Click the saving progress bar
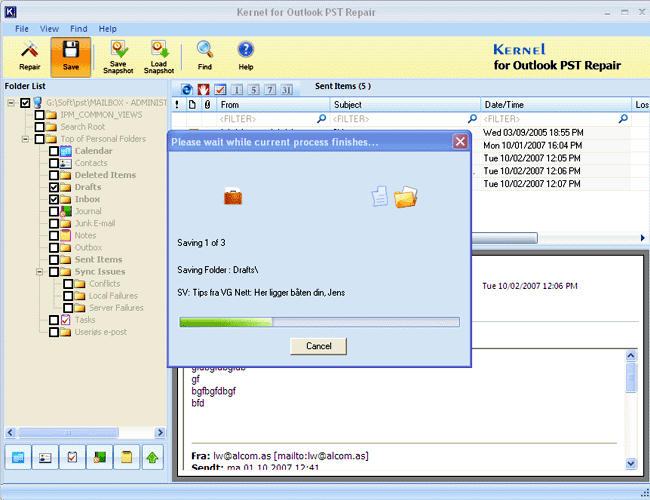 pos(320,322)
